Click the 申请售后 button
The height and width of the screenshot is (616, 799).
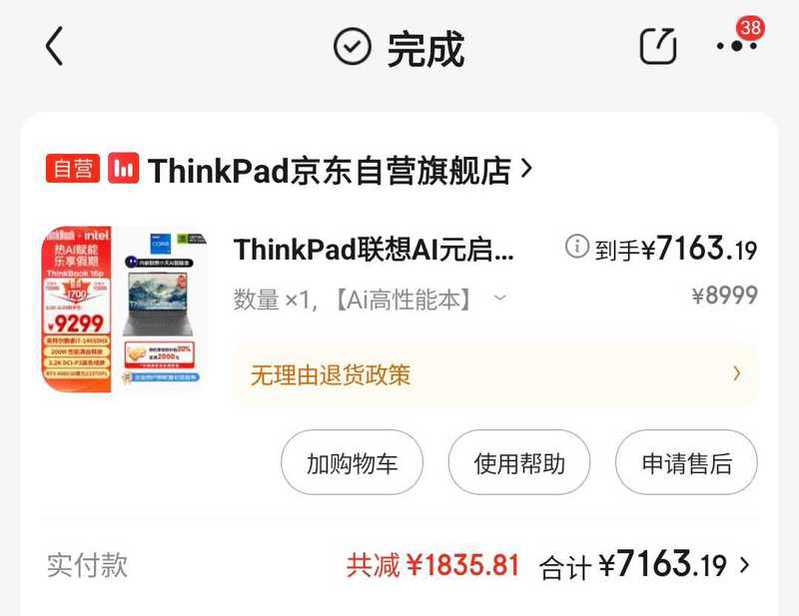686,462
